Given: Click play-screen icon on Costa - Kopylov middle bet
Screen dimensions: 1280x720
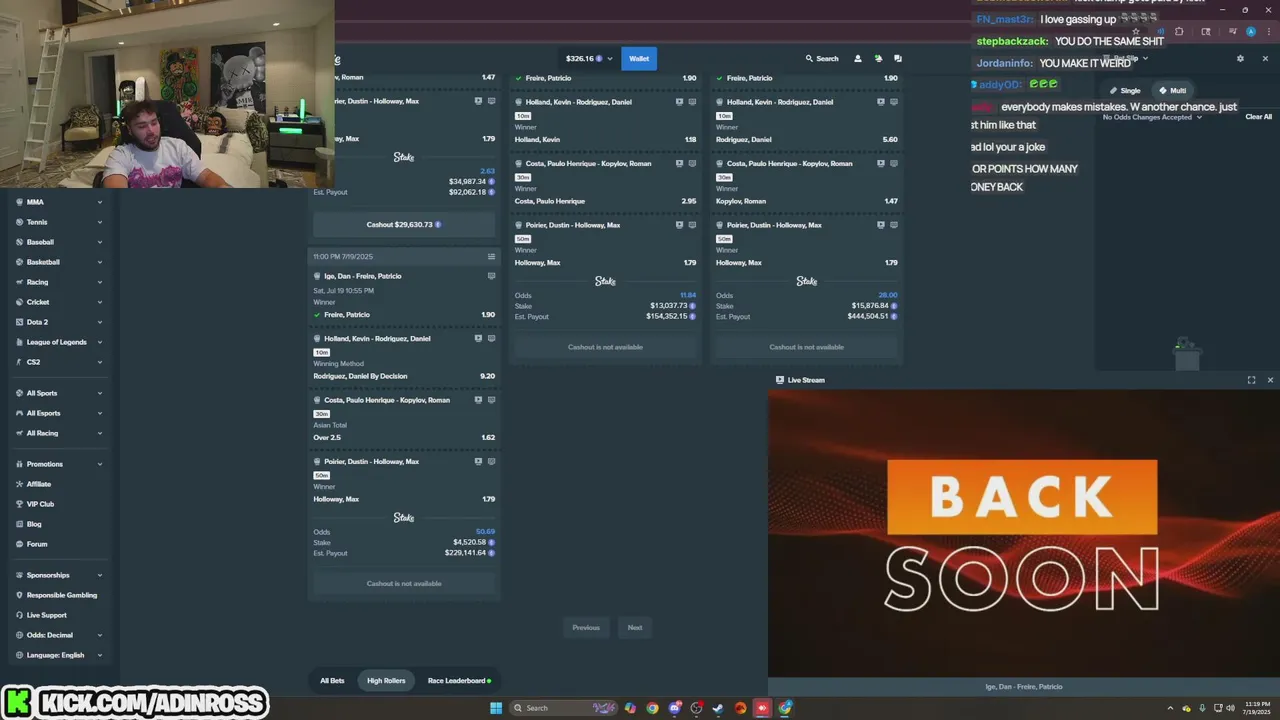Looking at the screenshot, I should tap(679, 164).
